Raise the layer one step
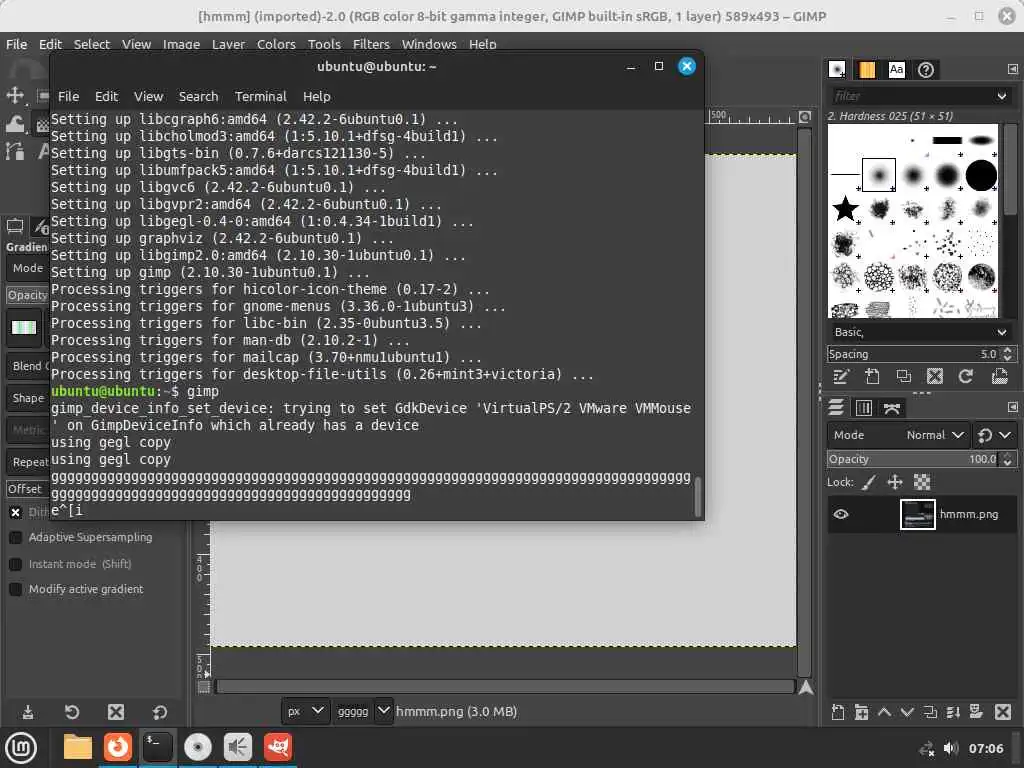 884,712
